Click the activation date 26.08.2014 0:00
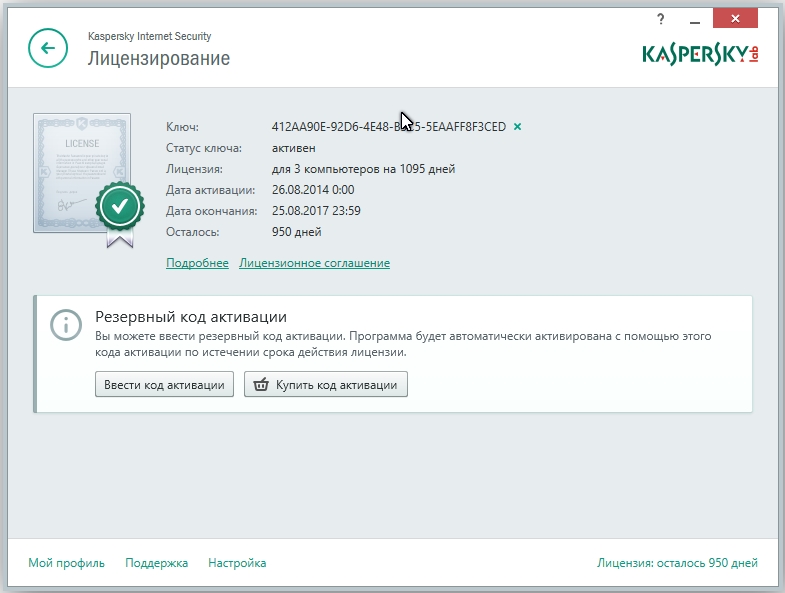Viewport: 785px width, 593px height. 313,190
